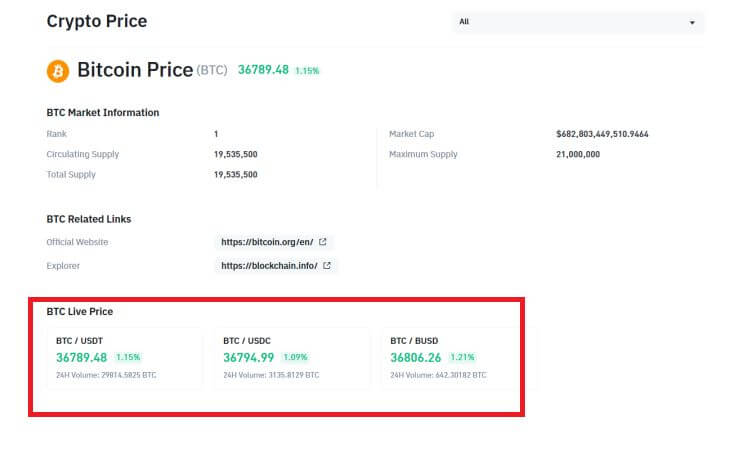Click the orange Bitcoin logo icon
Viewport: 751px width, 465px height.
coord(58,71)
